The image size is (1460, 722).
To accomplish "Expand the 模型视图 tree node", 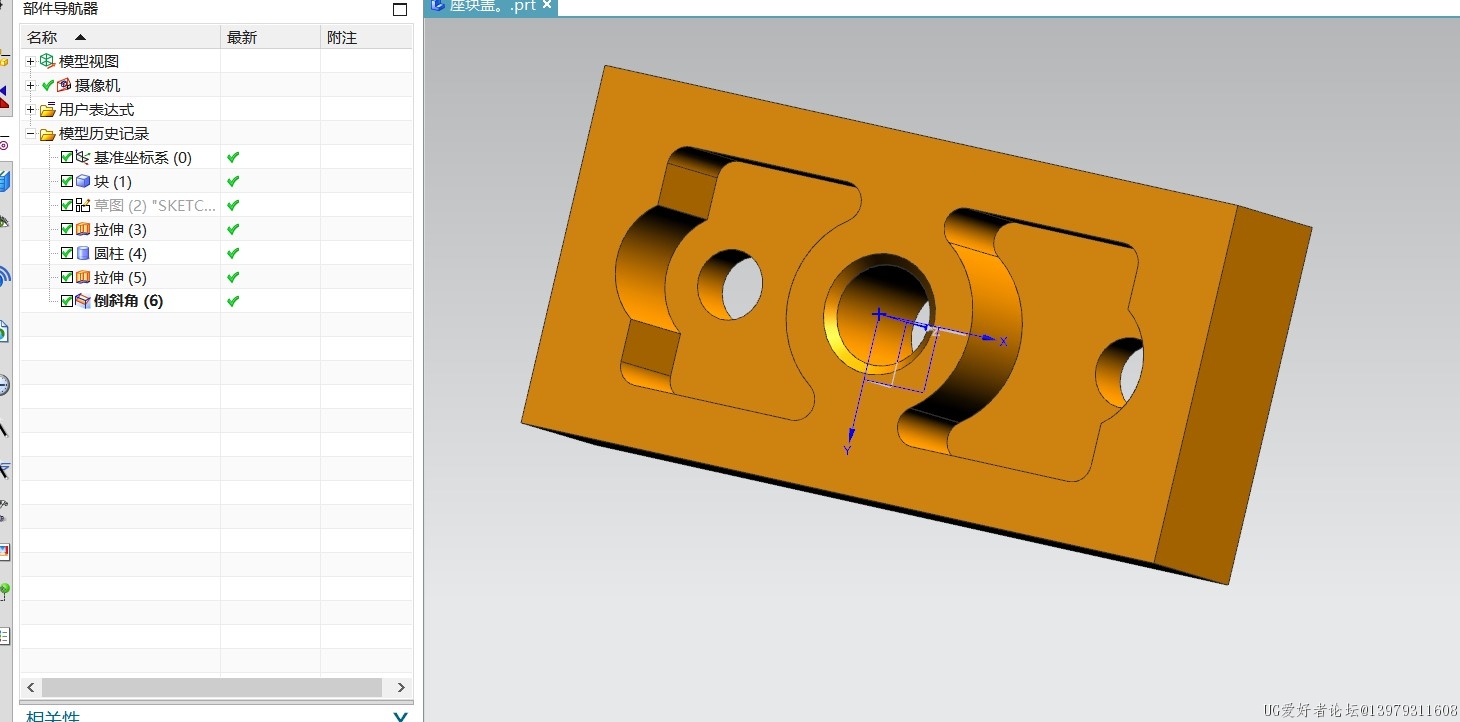I will click(30, 61).
